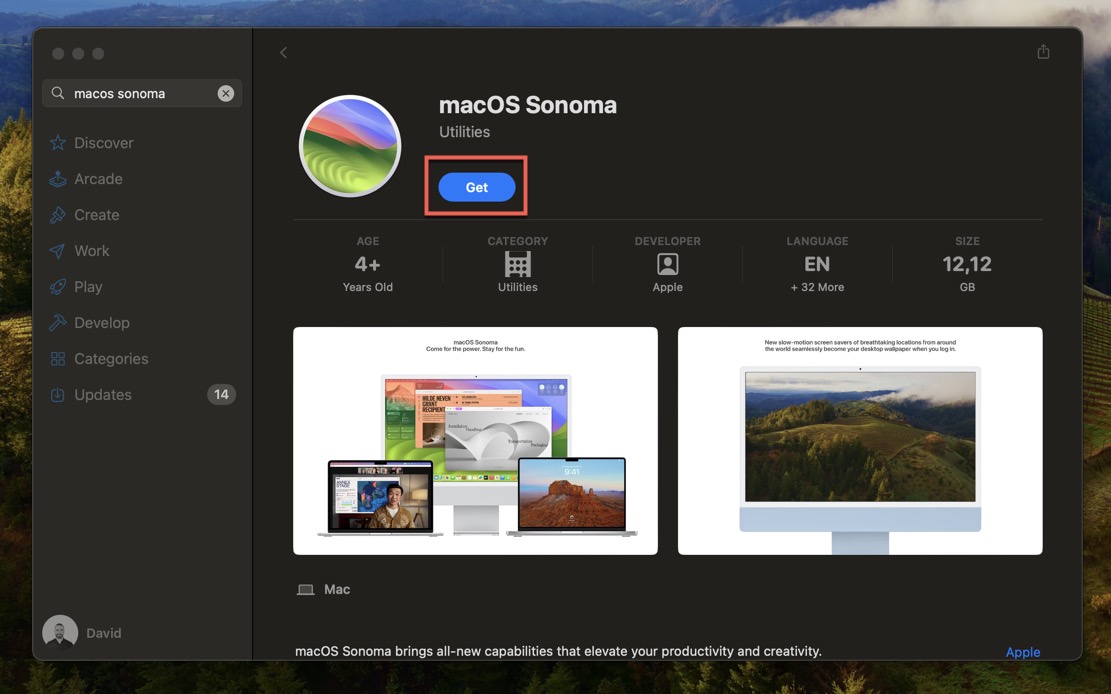
Task: Click the Utilities calculator category icon
Action: pyautogui.click(x=517, y=264)
